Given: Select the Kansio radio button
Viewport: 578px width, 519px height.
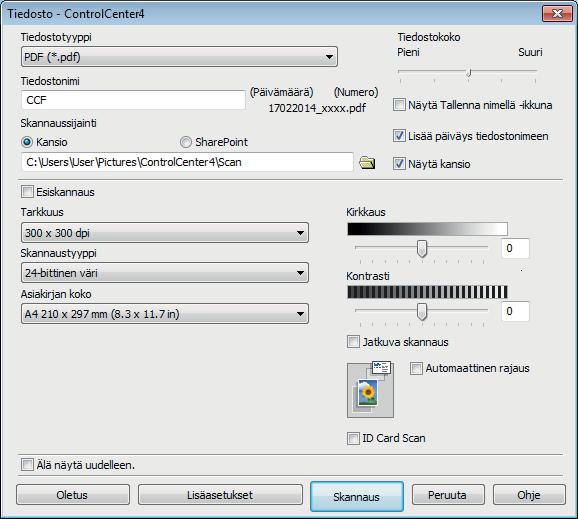Looking at the screenshot, I should click(x=27, y=142).
